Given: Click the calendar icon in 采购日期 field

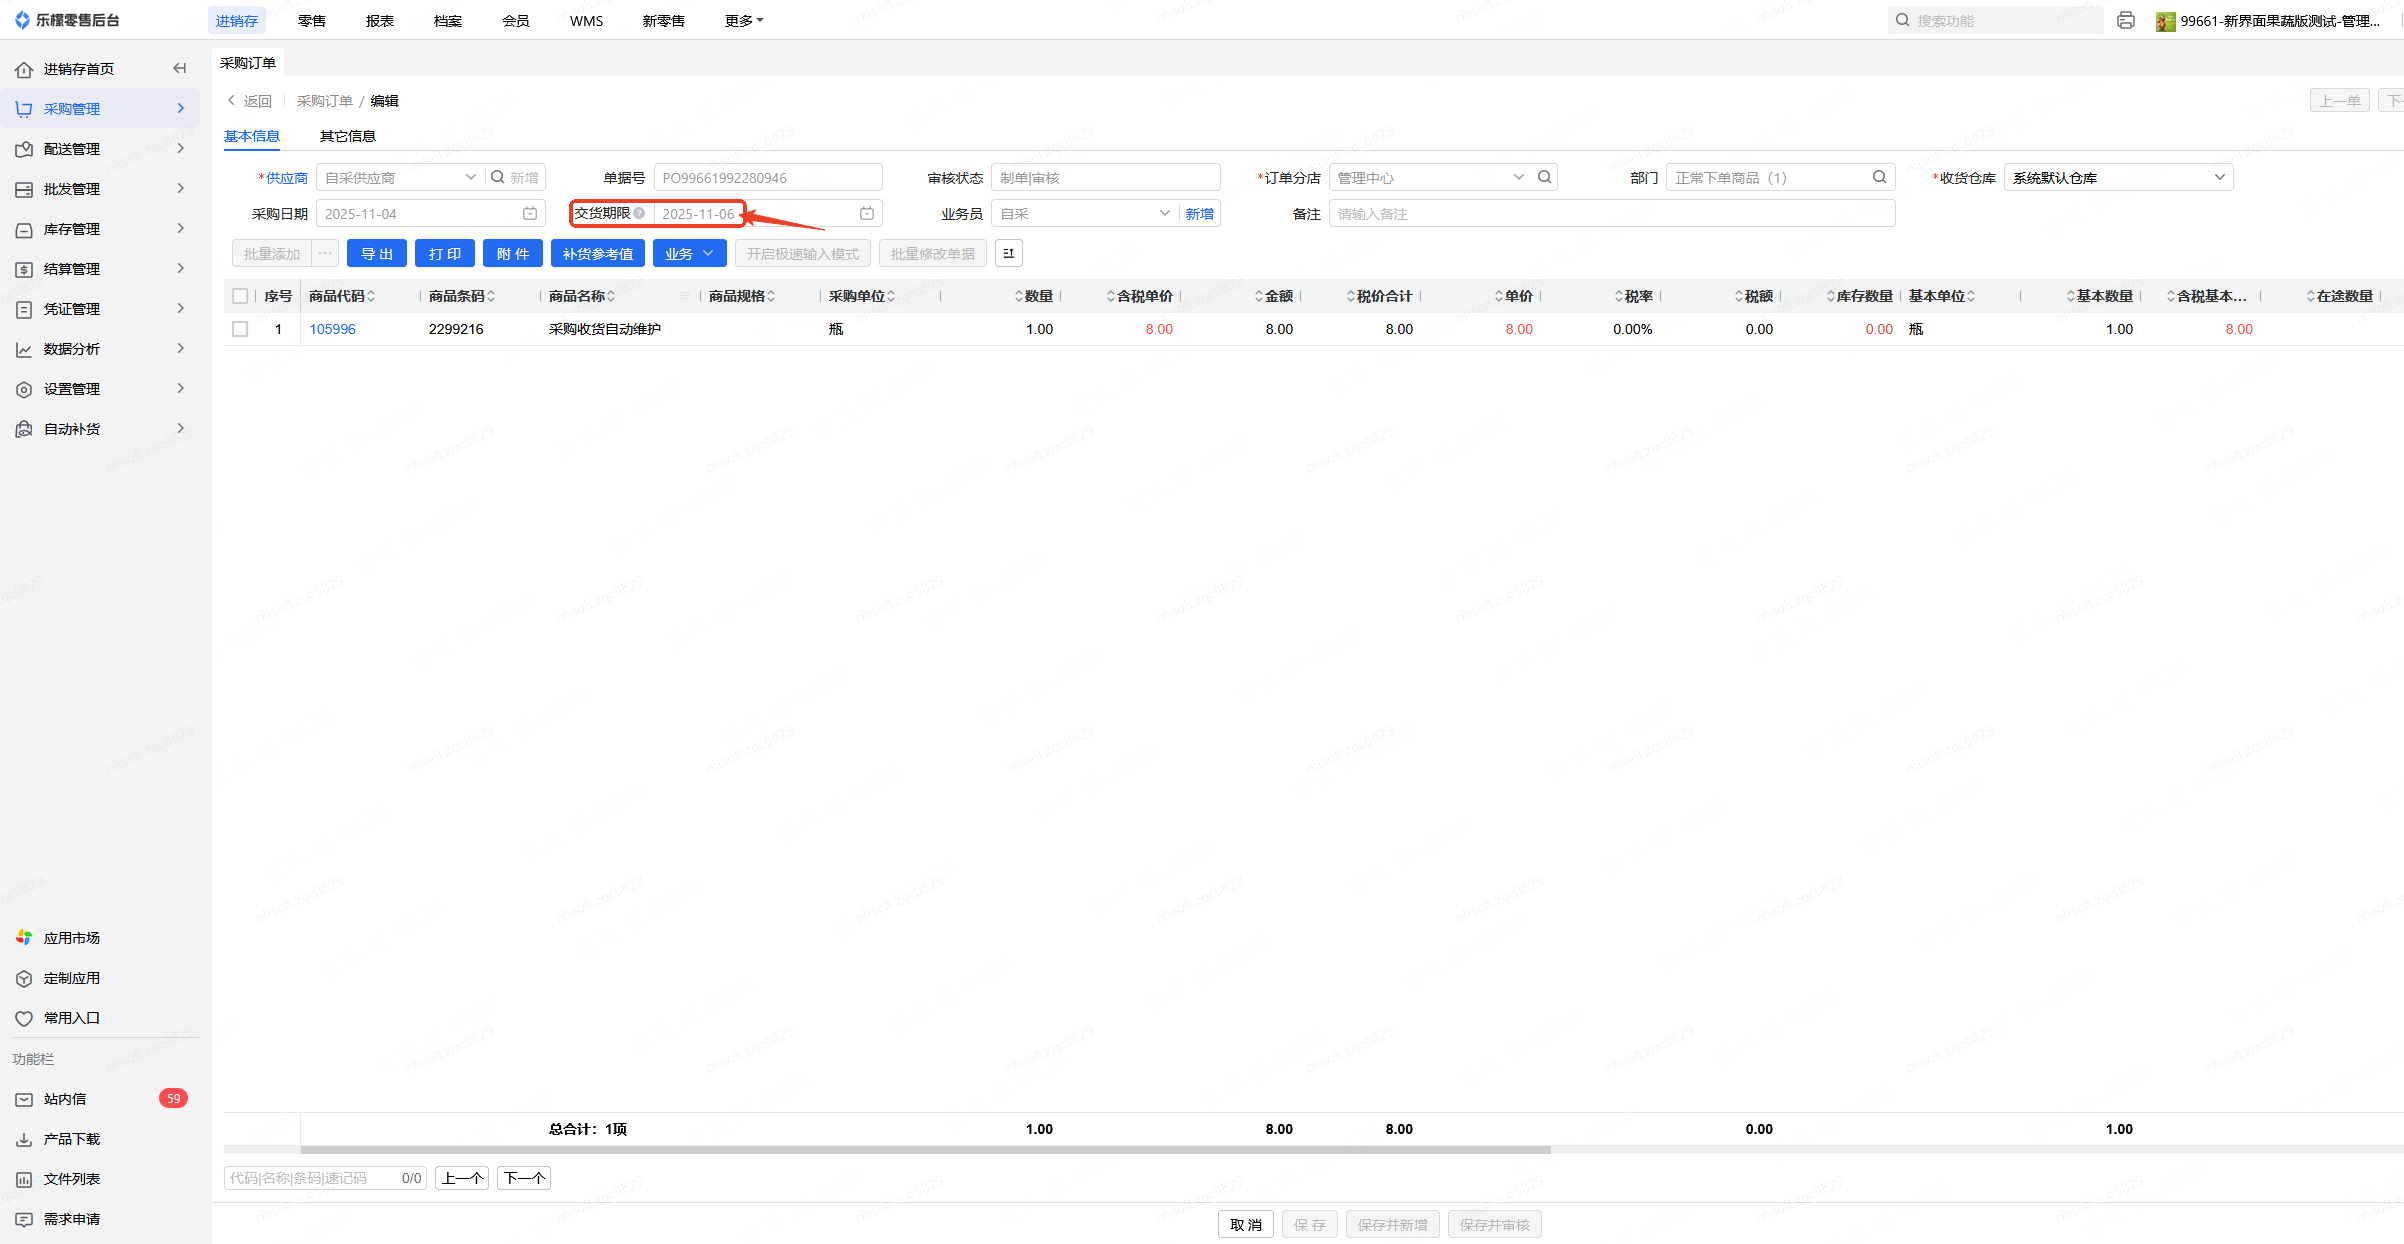Looking at the screenshot, I should tap(530, 213).
